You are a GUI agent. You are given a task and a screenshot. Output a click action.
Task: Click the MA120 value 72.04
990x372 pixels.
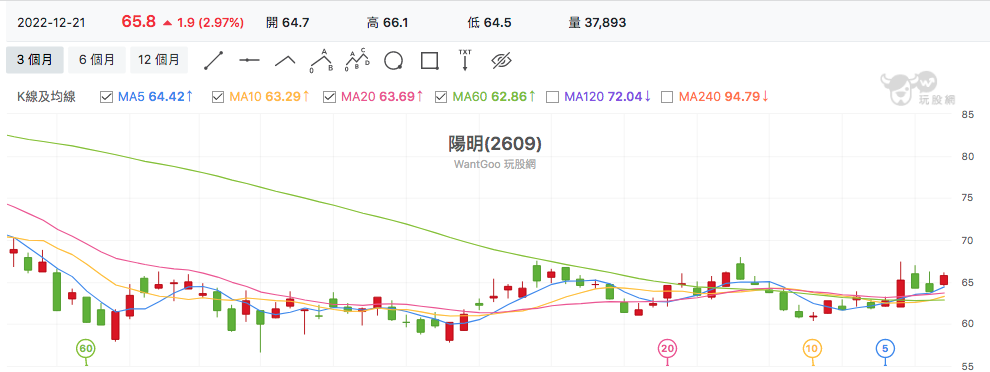click(625, 97)
